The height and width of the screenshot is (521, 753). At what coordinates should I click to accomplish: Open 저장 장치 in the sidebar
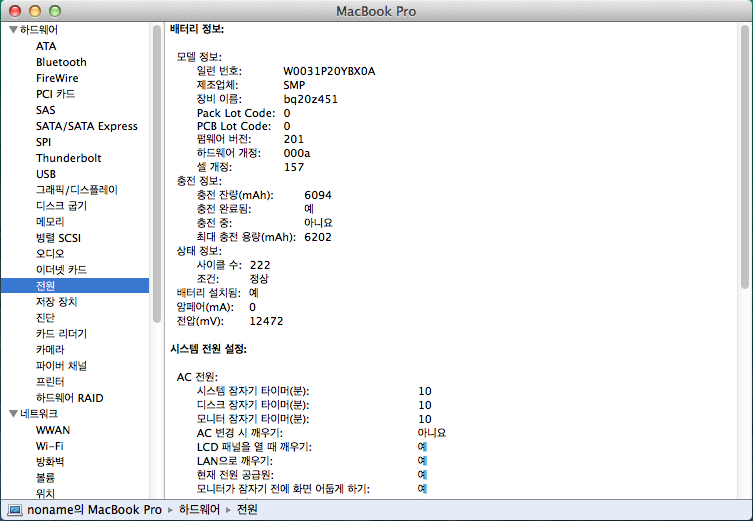click(x=56, y=302)
